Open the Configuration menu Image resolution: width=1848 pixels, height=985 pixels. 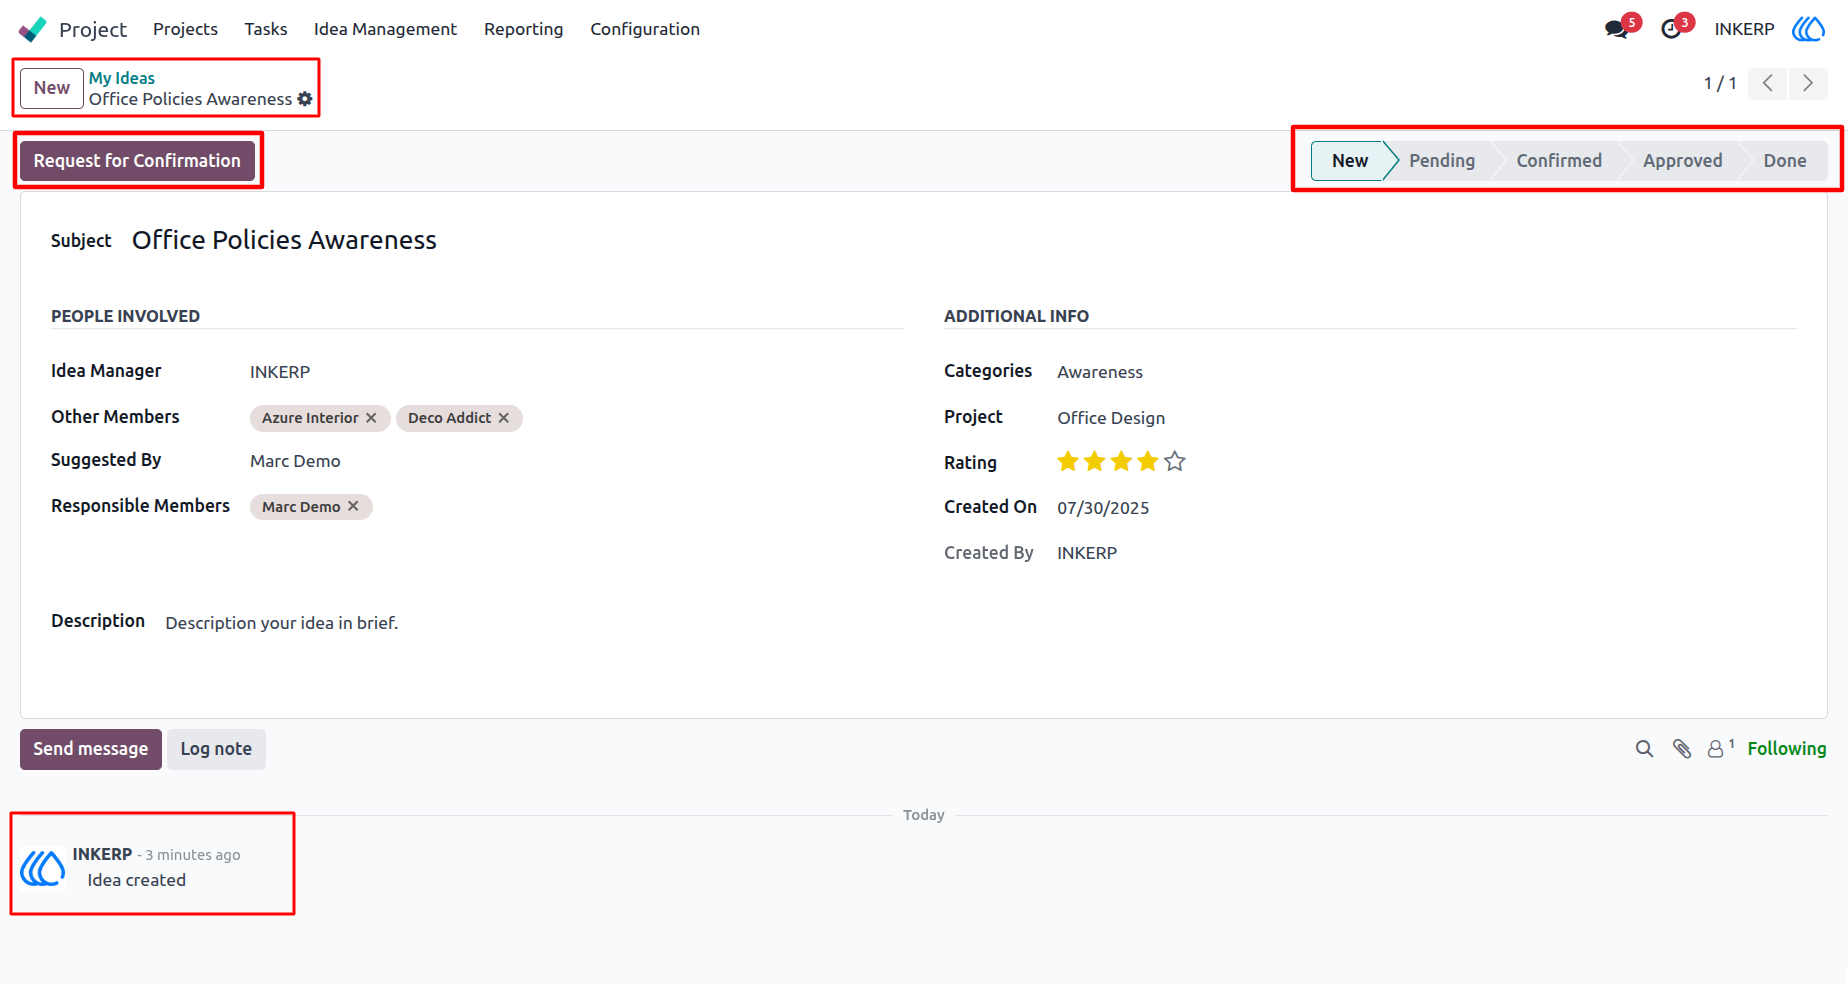coord(645,29)
